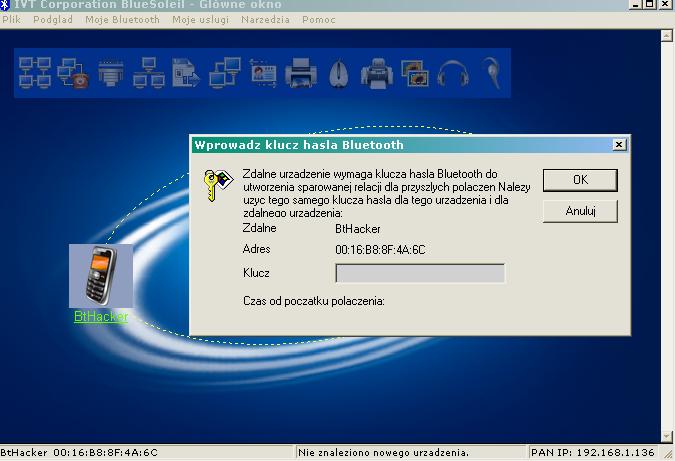Click the key icon in the passkey dialog
The height and width of the screenshot is (461, 675).
pos(218,185)
